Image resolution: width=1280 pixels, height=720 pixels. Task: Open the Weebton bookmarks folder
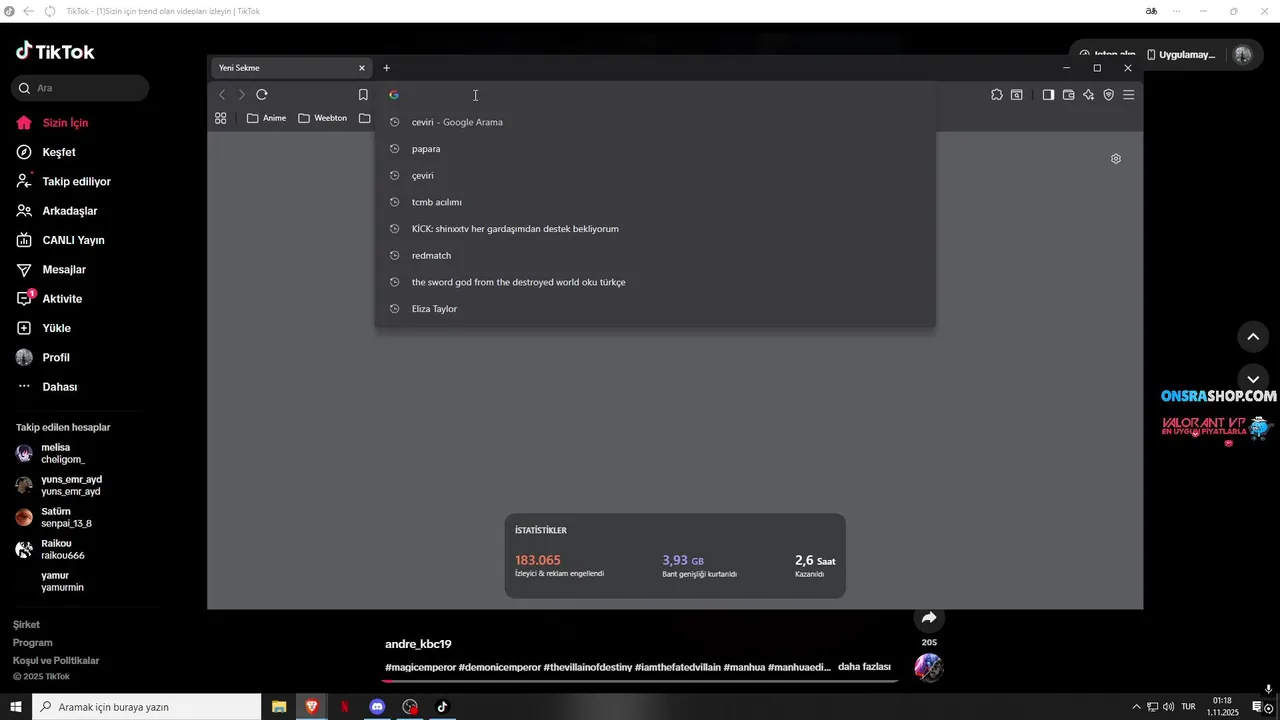click(323, 118)
